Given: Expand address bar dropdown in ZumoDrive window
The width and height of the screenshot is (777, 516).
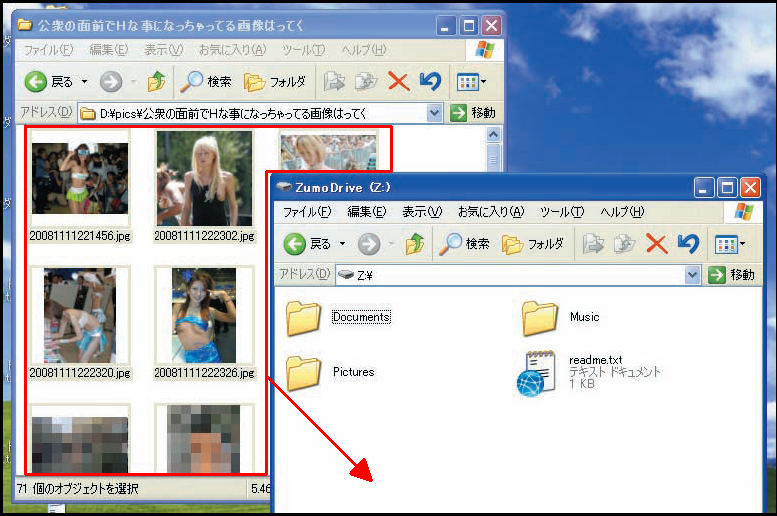Looking at the screenshot, I should [693, 275].
